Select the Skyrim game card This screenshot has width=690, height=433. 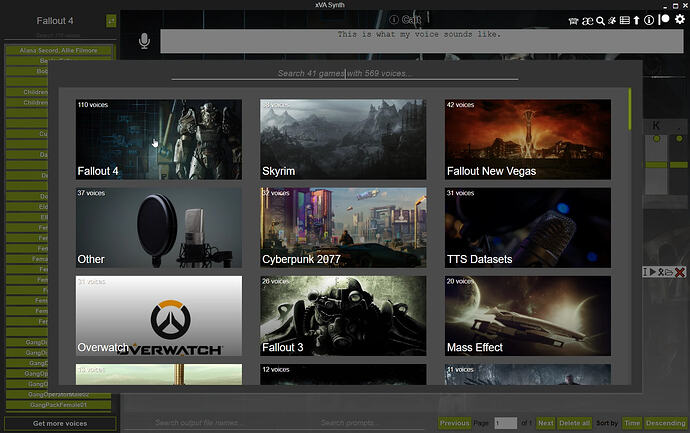(x=343, y=139)
